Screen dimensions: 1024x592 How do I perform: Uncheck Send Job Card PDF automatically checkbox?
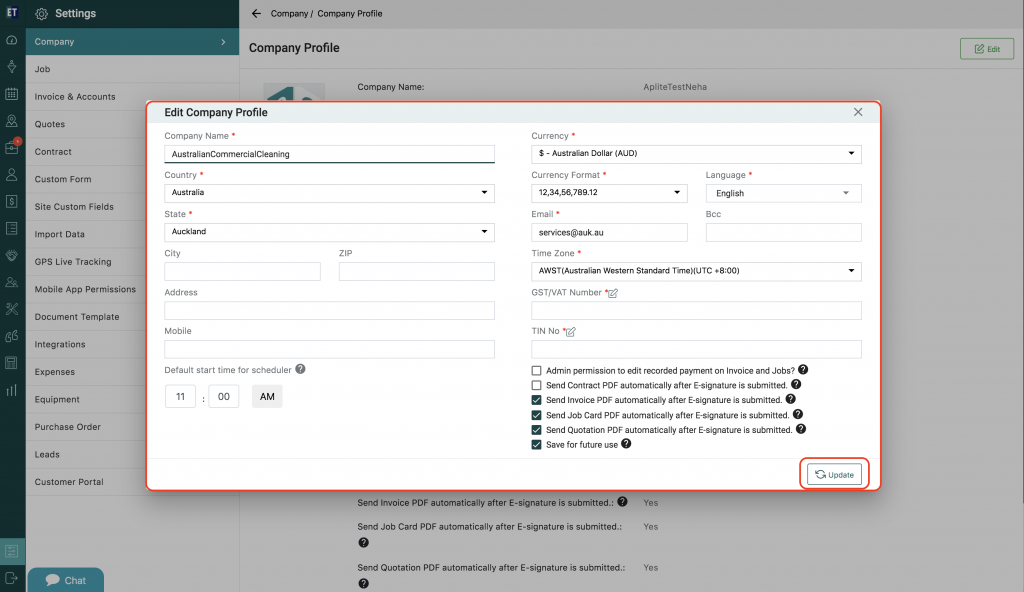point(536,415)
